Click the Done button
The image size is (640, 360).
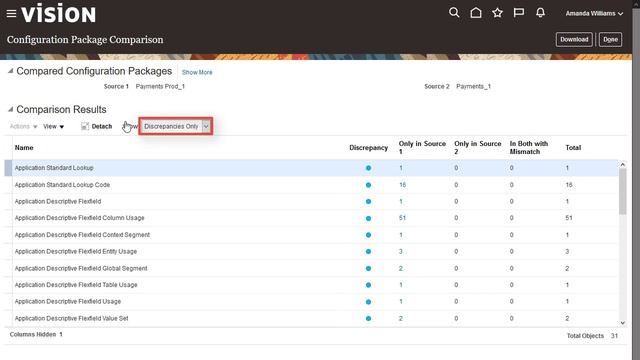(610, 40)
